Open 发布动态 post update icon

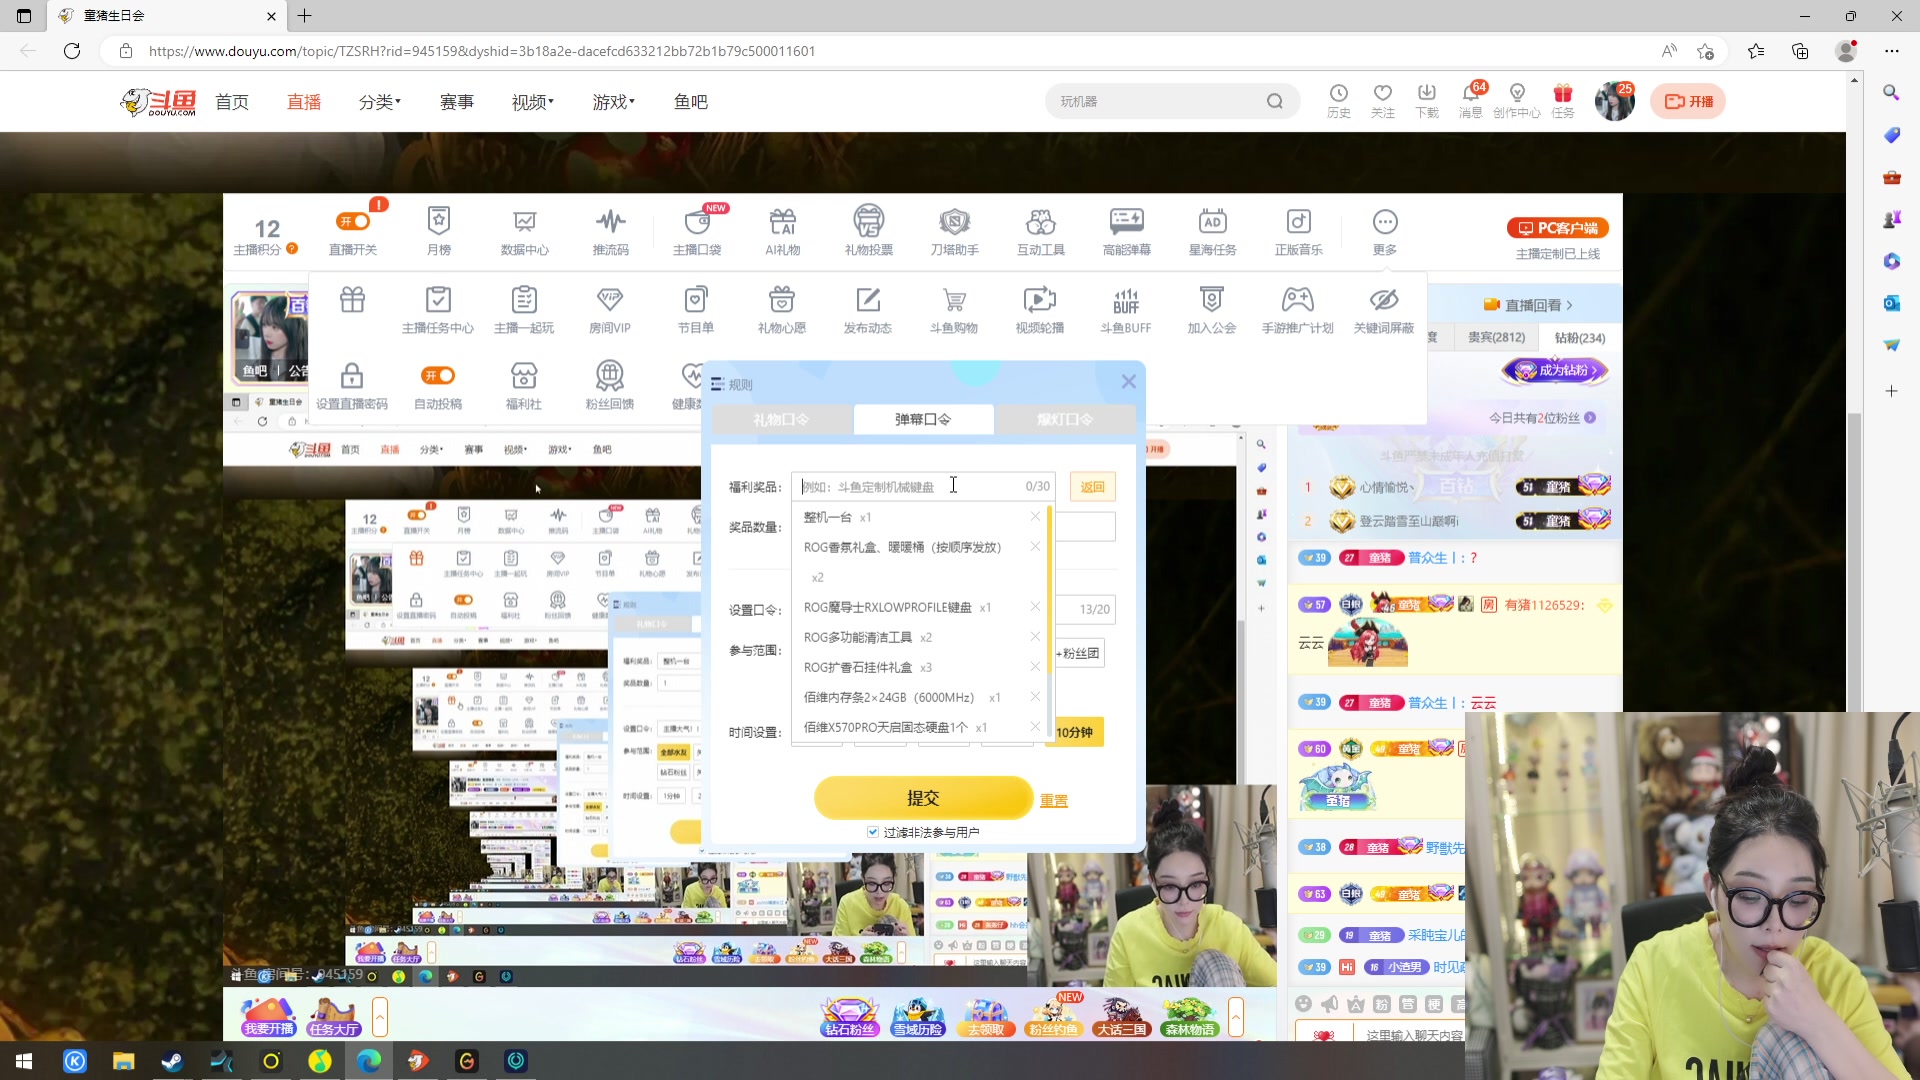point(868,309)
